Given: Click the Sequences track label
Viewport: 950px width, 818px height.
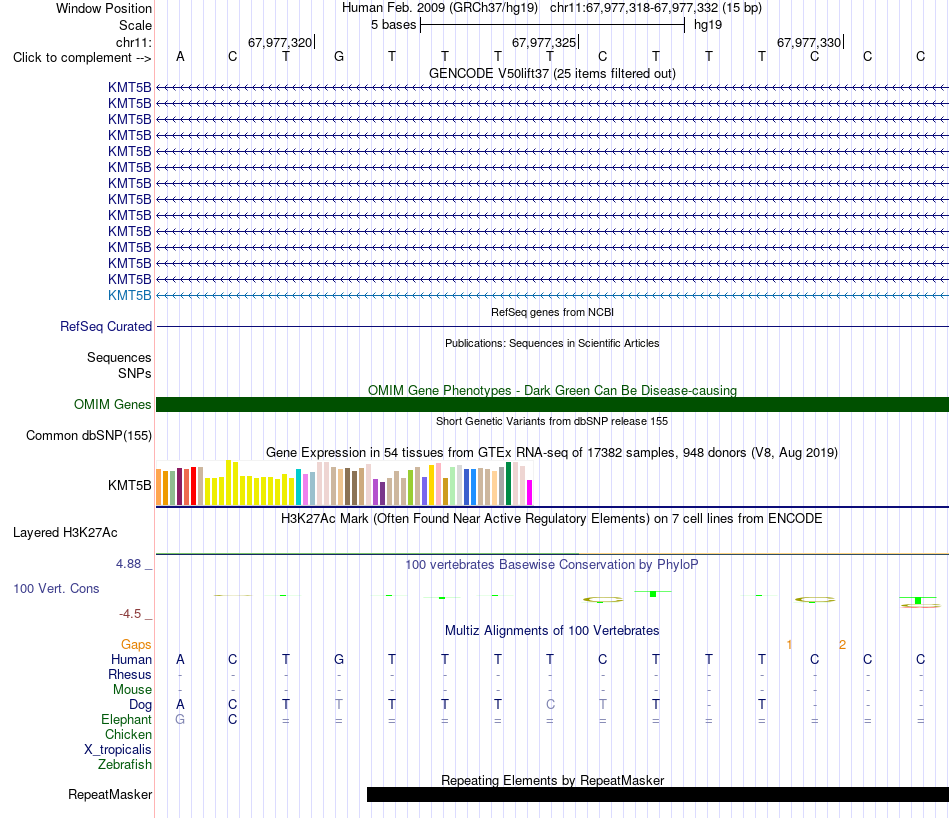Looking at the screenshot, I should 119,357.
